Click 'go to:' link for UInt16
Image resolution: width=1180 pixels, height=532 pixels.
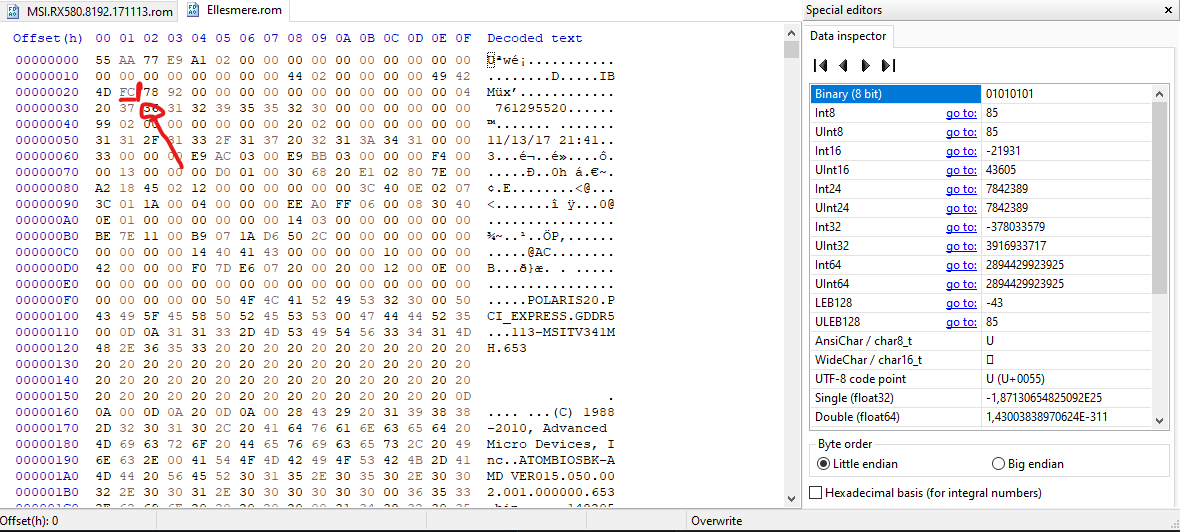pos(961,170)
